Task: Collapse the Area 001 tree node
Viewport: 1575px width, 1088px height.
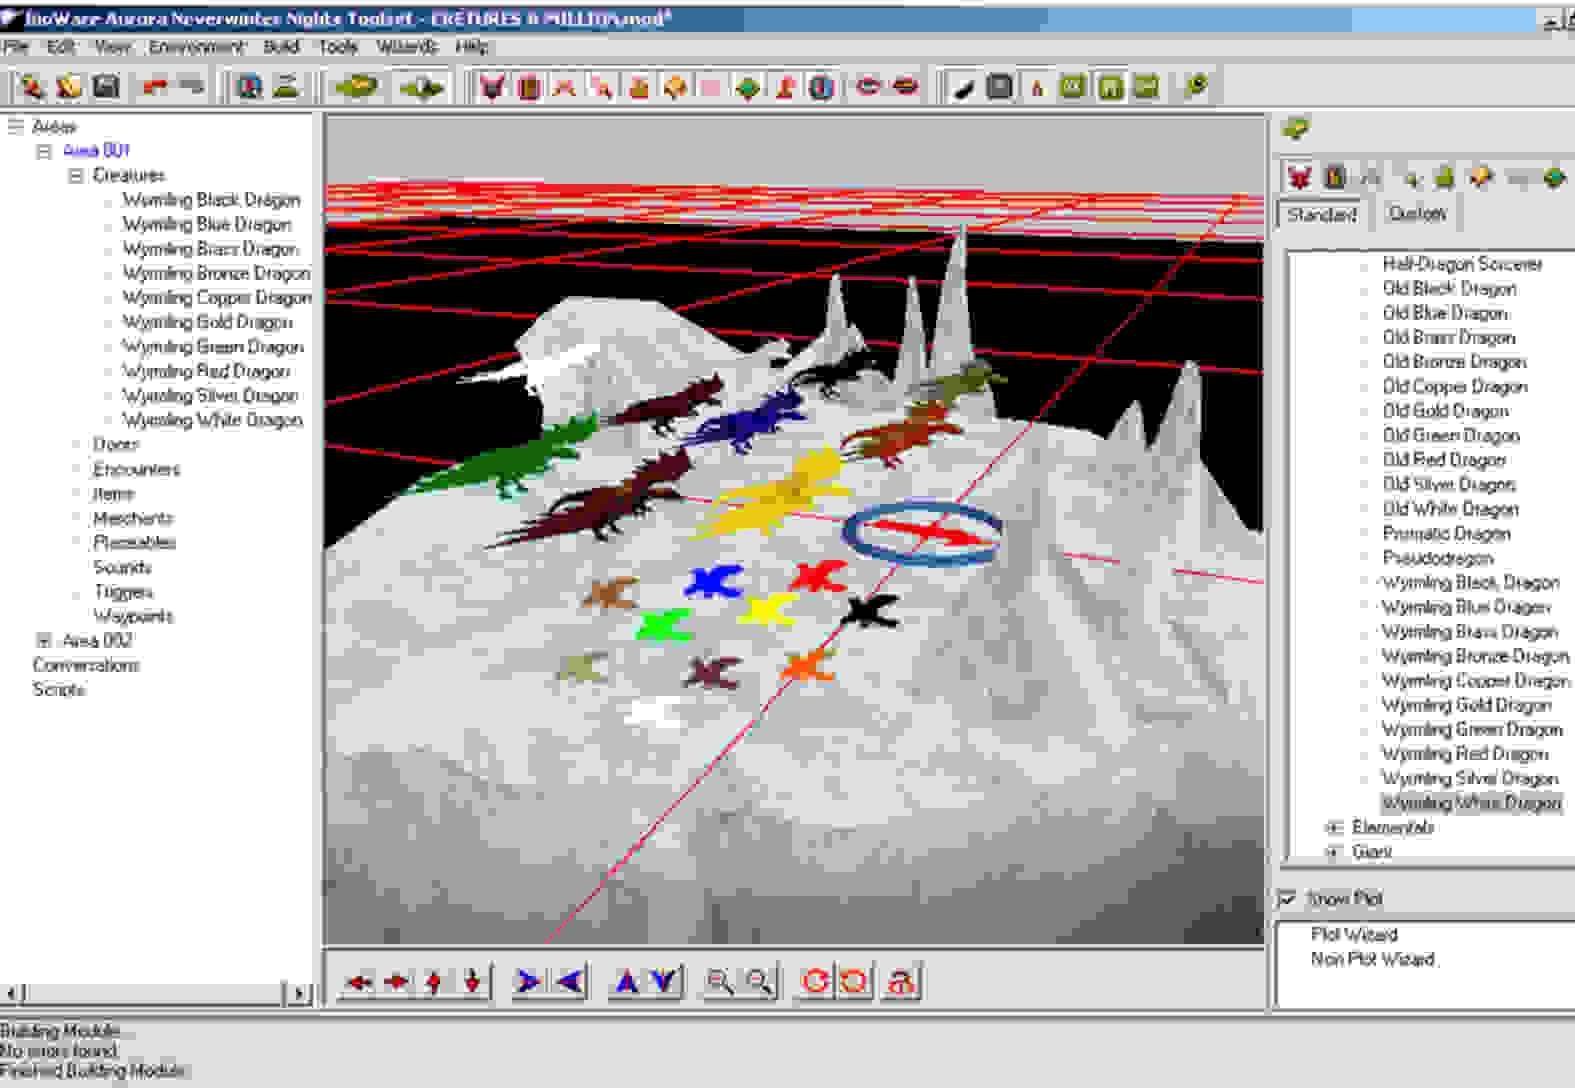Action: click(44, 151)
